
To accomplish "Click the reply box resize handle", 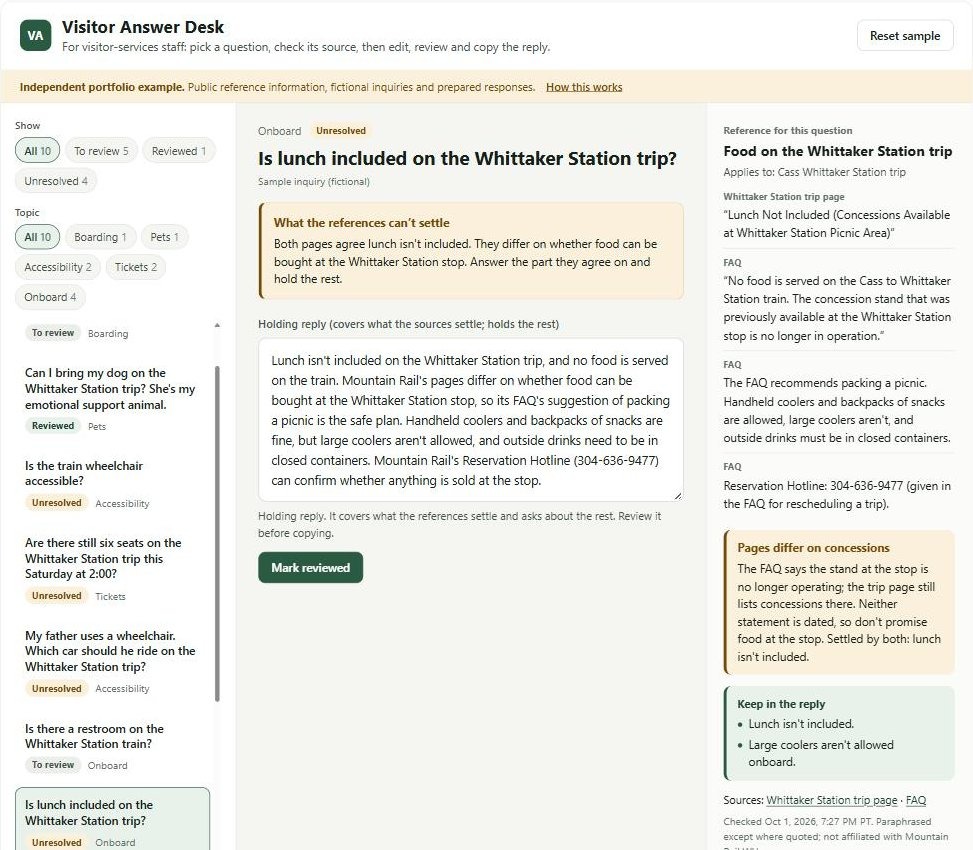I will [x=678, y=496].
